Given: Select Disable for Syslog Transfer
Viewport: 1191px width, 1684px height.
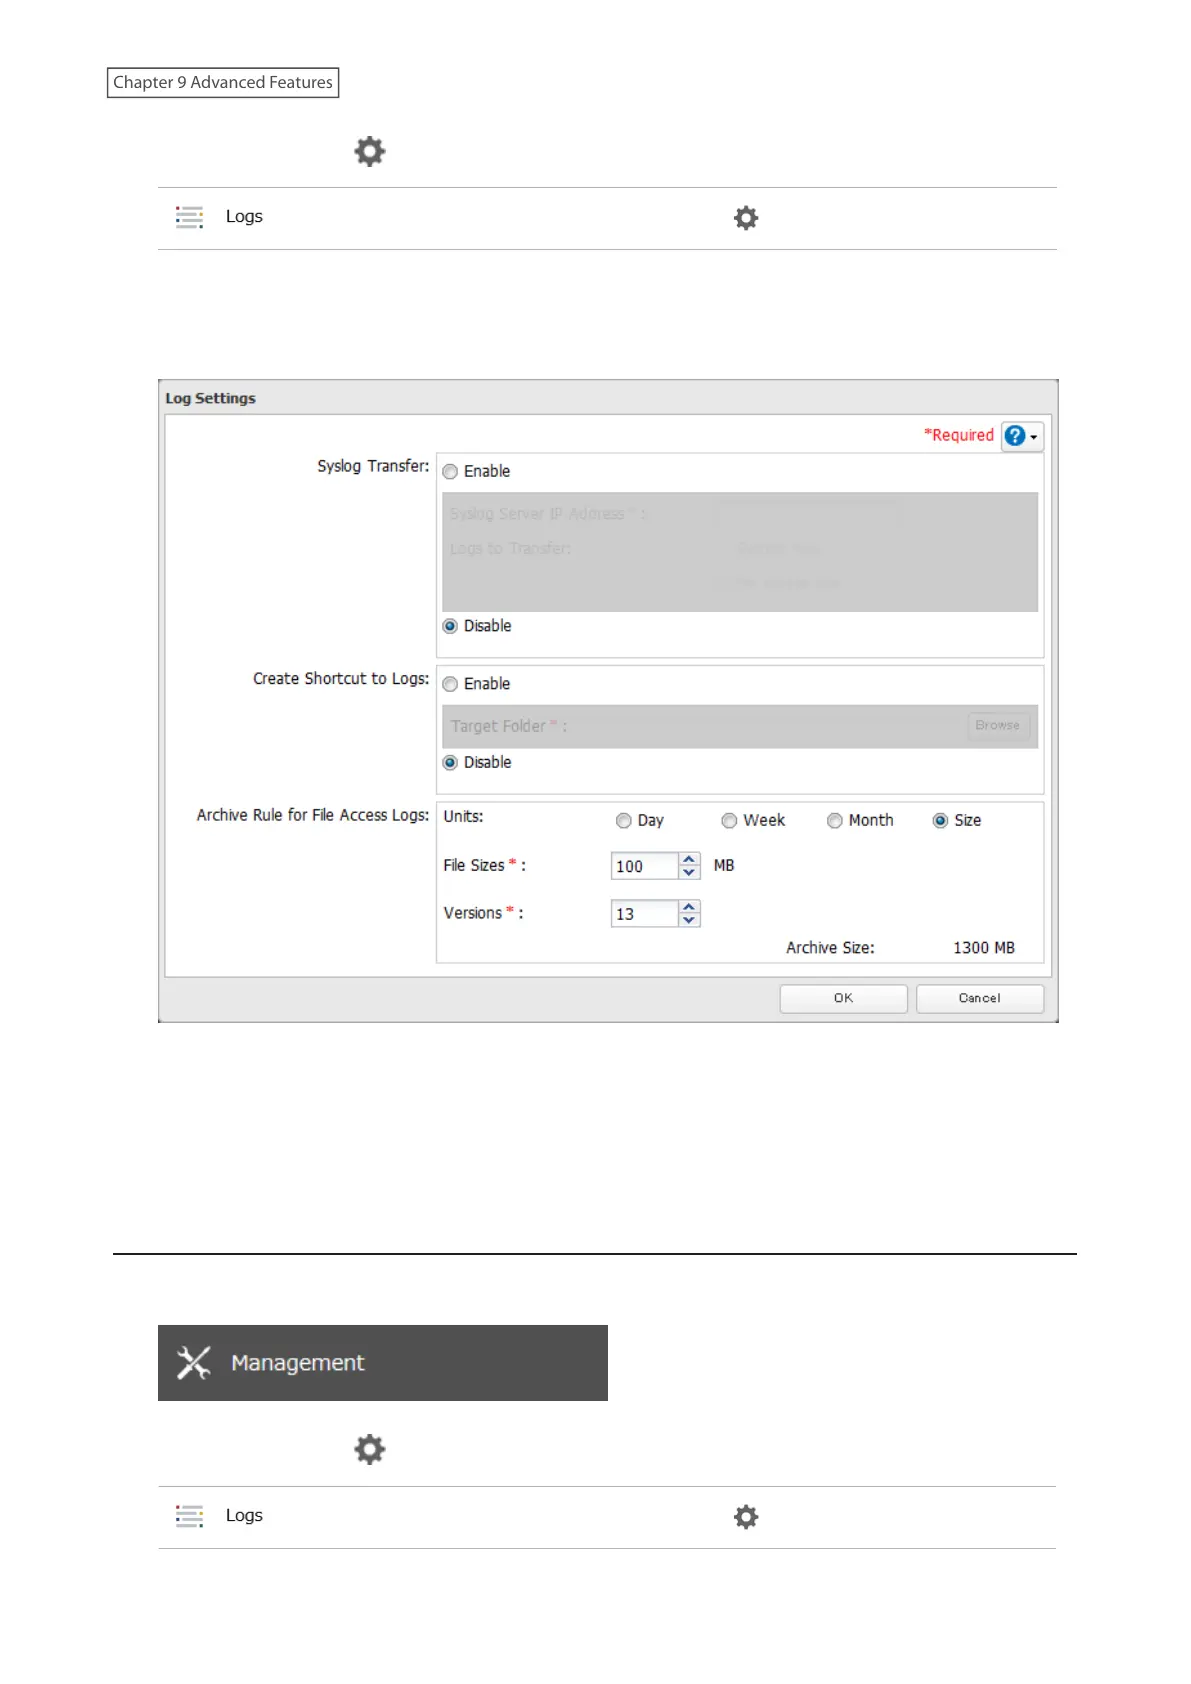Looking at the screenshot, I should tap(450, 626).
